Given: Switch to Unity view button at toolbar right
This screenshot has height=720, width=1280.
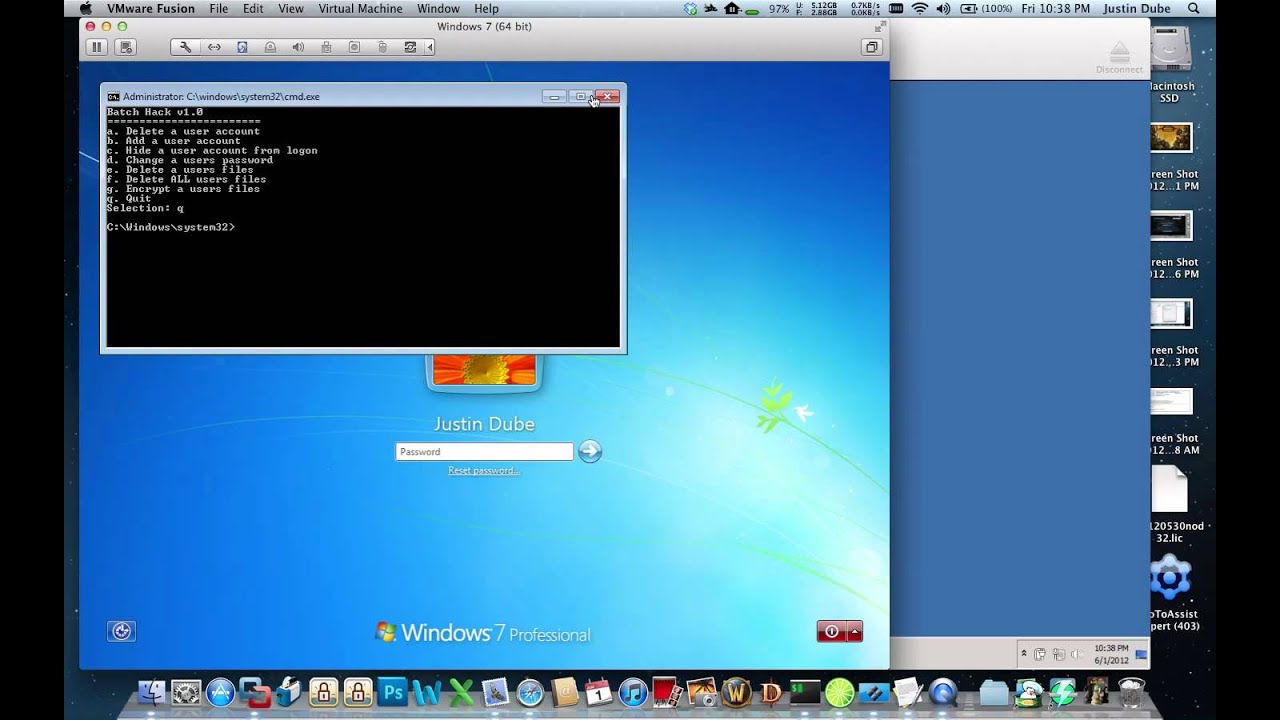Looking at the screenshot, I should click(871, 47).
